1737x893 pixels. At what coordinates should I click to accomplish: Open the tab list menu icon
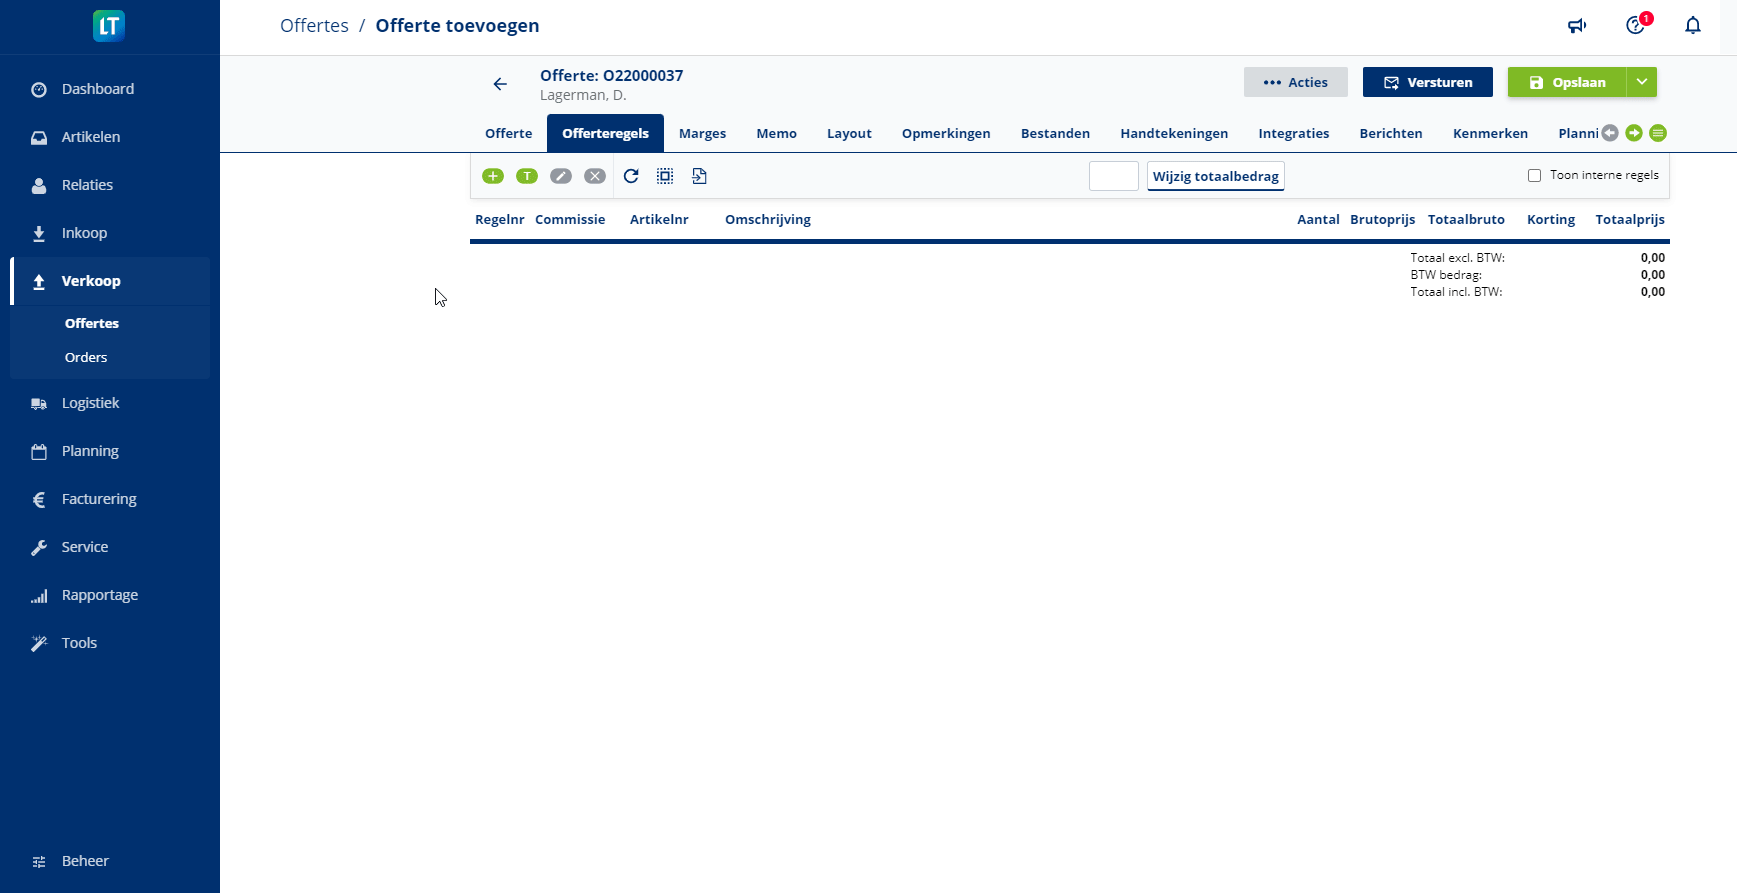[1658, 133]
